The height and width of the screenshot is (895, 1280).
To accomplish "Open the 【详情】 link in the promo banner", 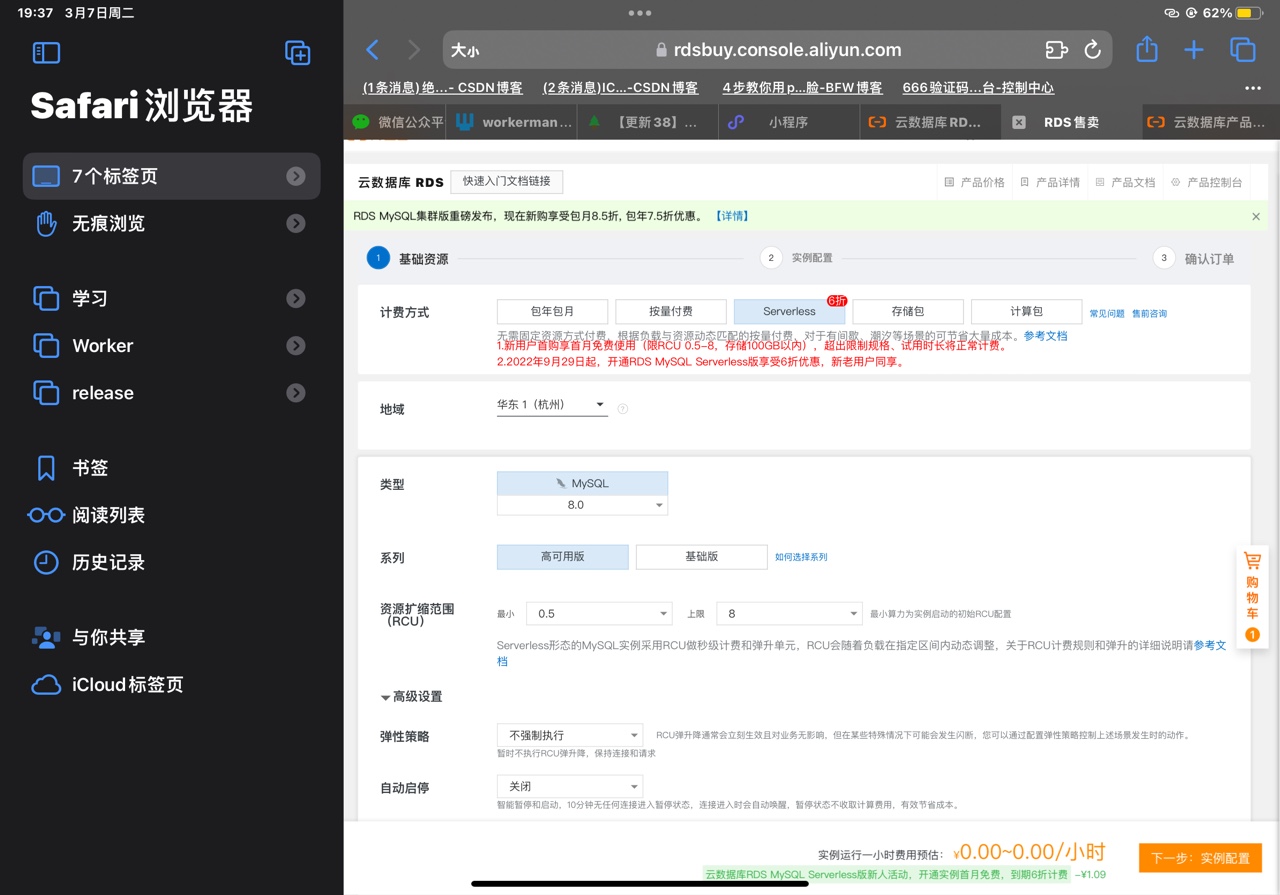I will tap(732, 216).
